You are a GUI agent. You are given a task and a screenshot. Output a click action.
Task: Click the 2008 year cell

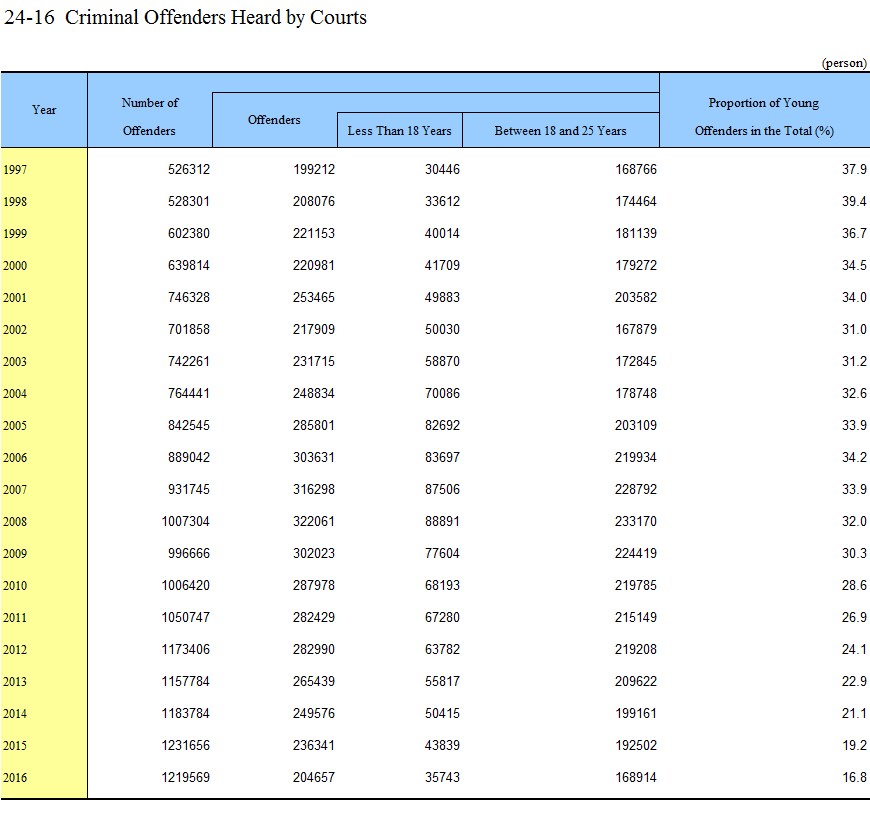tap(16, 522)
